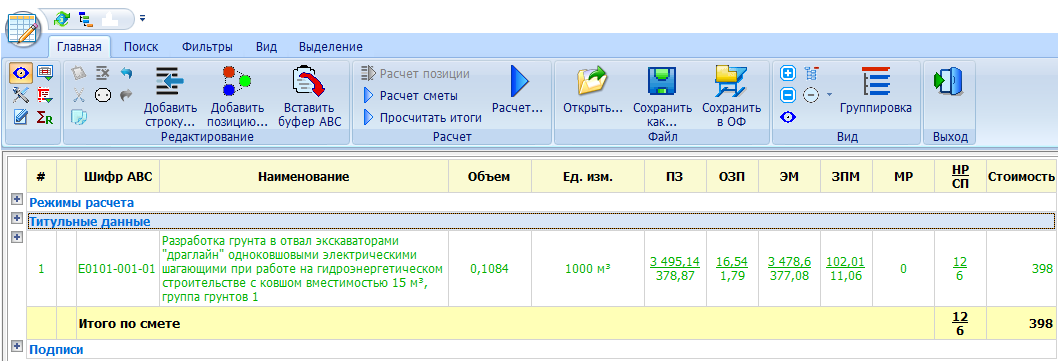
Task: Expand the Подписи section
Action: (x=16, y=346)
